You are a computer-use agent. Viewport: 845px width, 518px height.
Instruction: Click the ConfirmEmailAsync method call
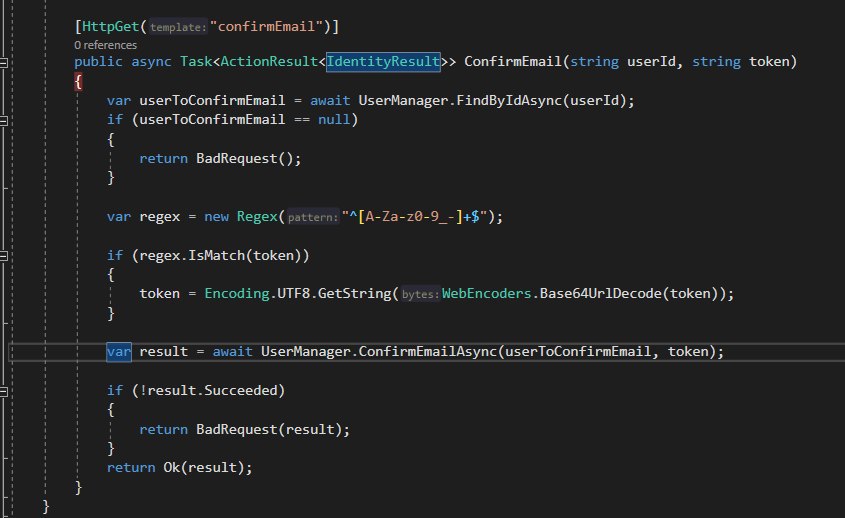(427, 352)
